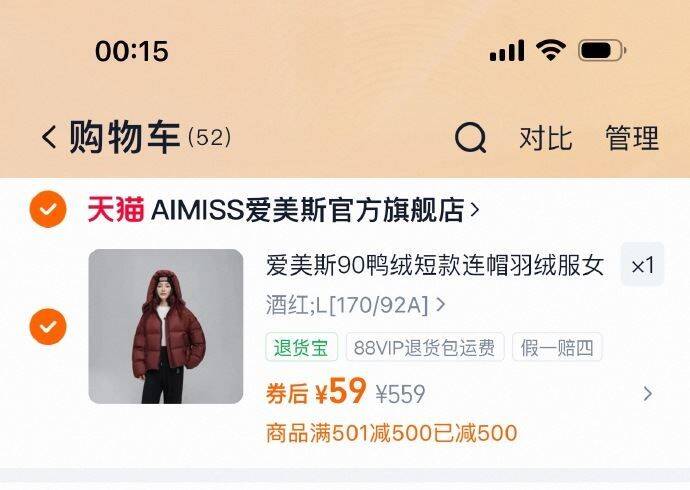This screenshot has width=690, height=490.
Task: Tap the cellular signal bars icon
Action: (507, 50)
